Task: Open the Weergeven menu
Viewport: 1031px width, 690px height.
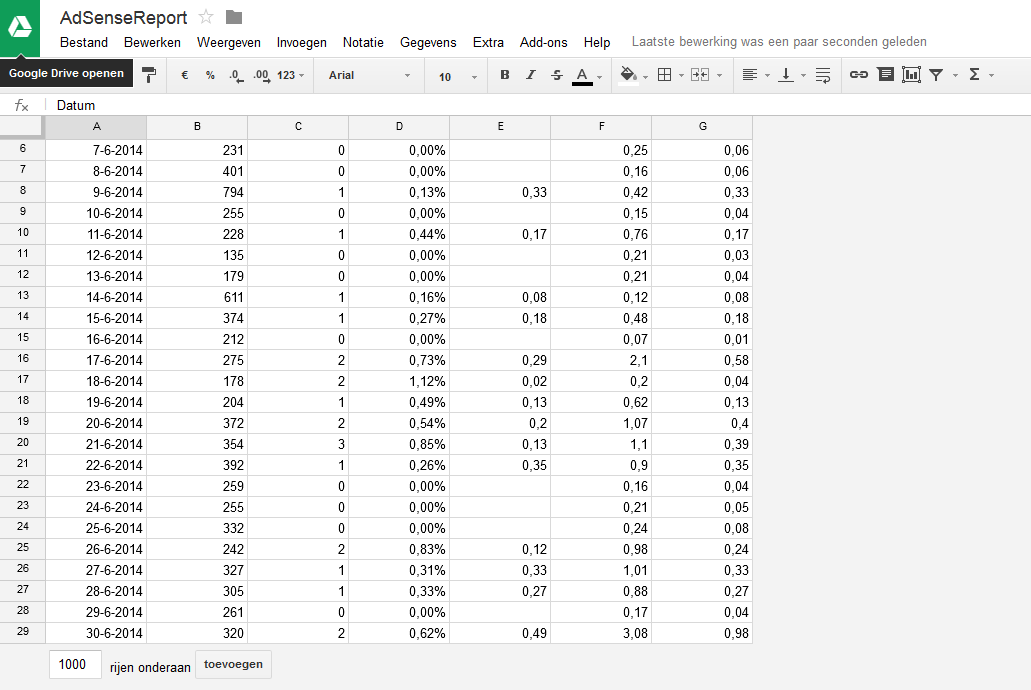Action: pyautogui.click(x=228, y=43)
